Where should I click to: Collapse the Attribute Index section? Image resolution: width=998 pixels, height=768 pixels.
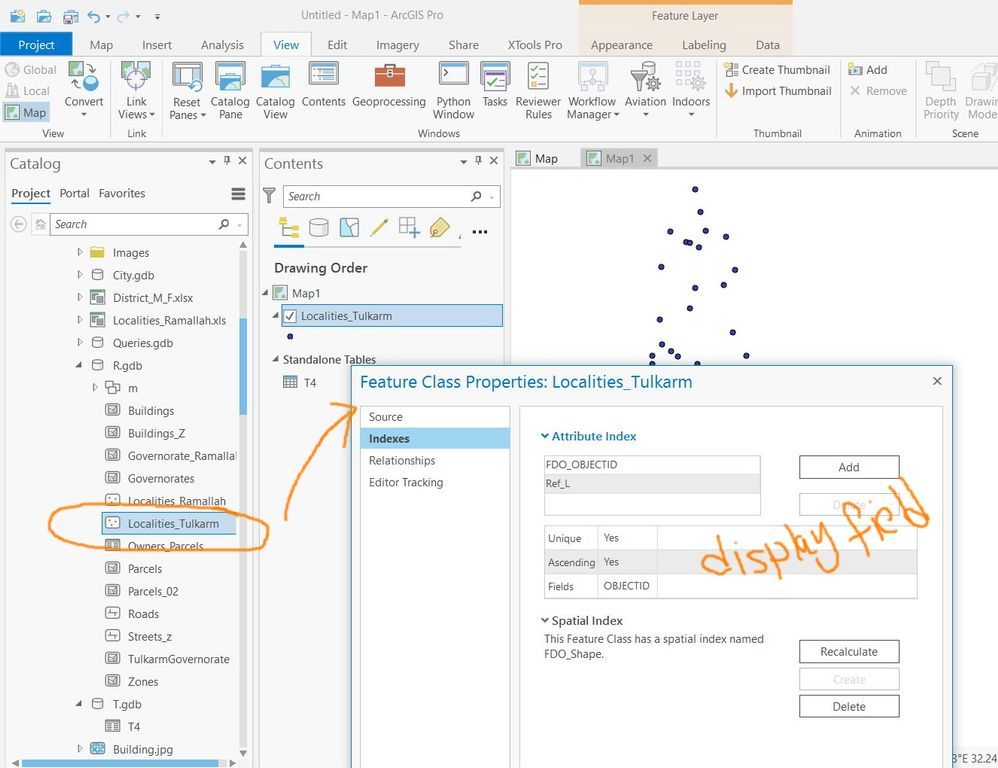(545, 436)
